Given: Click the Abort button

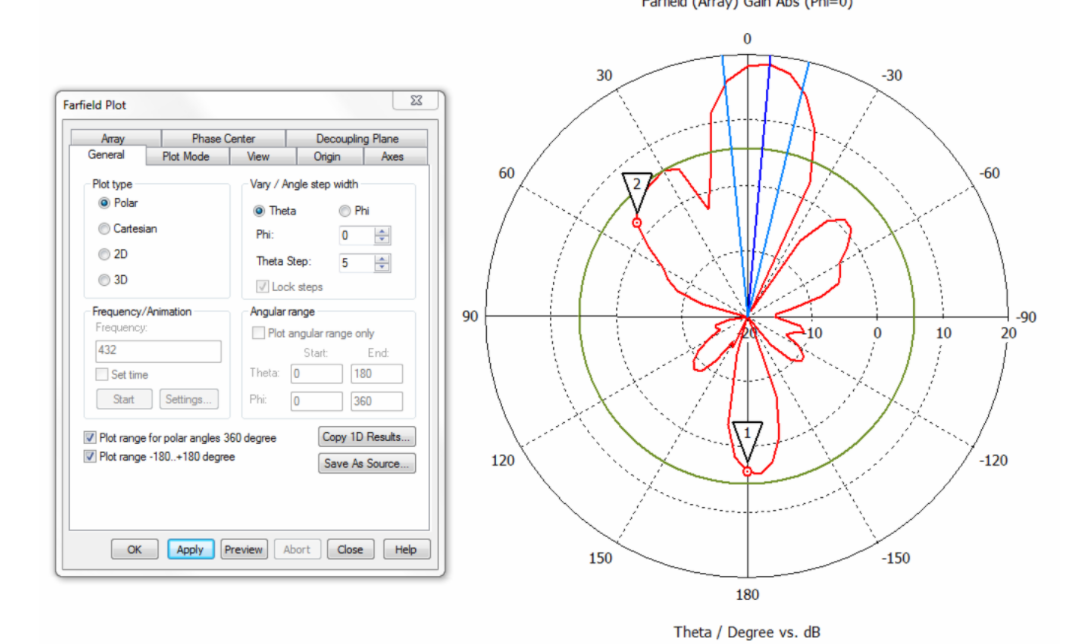Looking at the screenshot, I should (297, 549).
